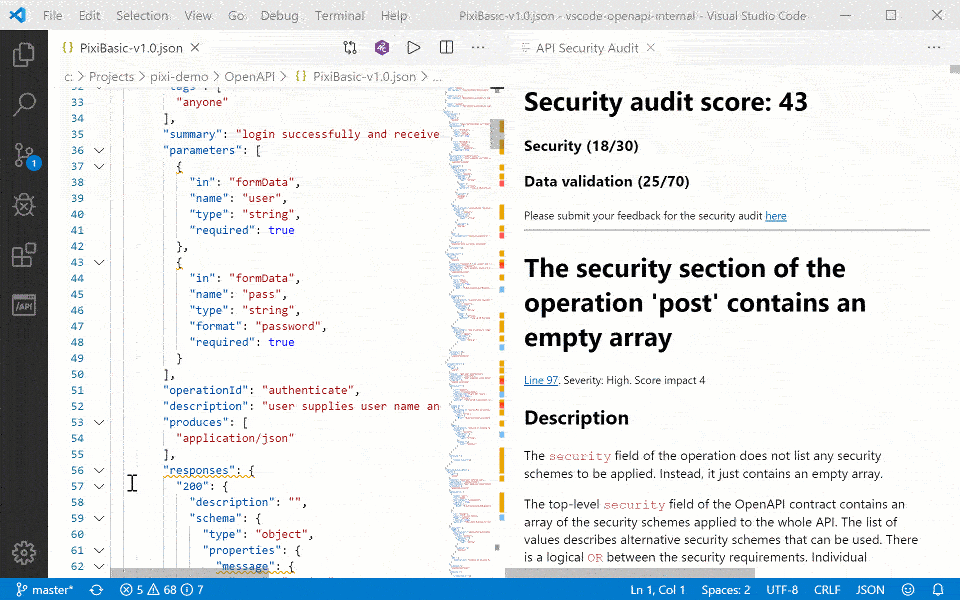Click the 'Security (18/30)' heading

point(581,146)
